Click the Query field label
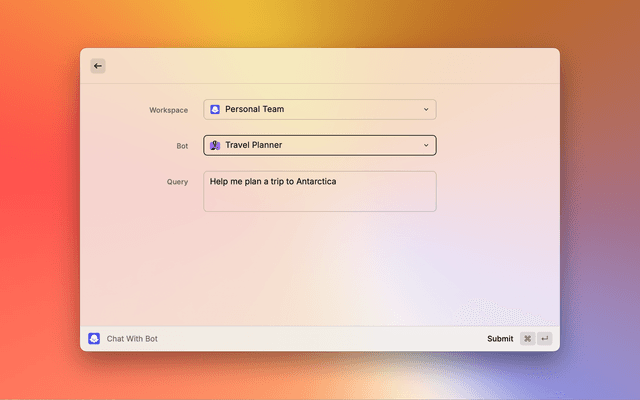640x400 pixels. click(x=177, y=182)
